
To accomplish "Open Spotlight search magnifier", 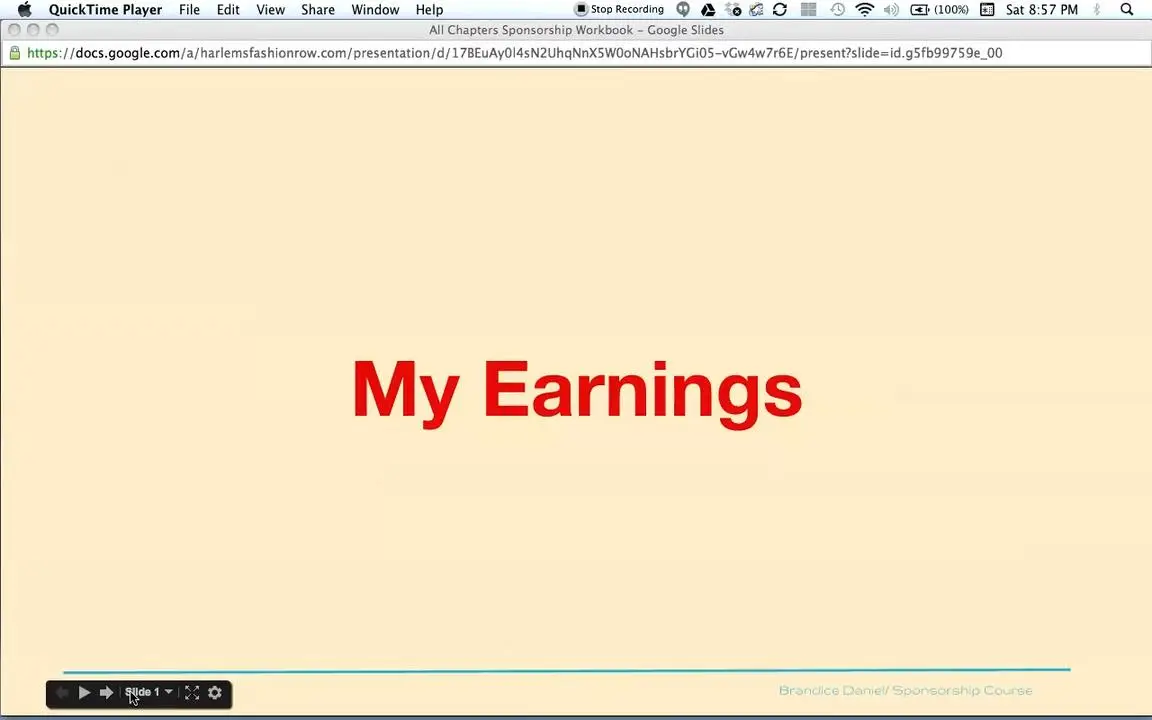I will (x=1126, y=10).
